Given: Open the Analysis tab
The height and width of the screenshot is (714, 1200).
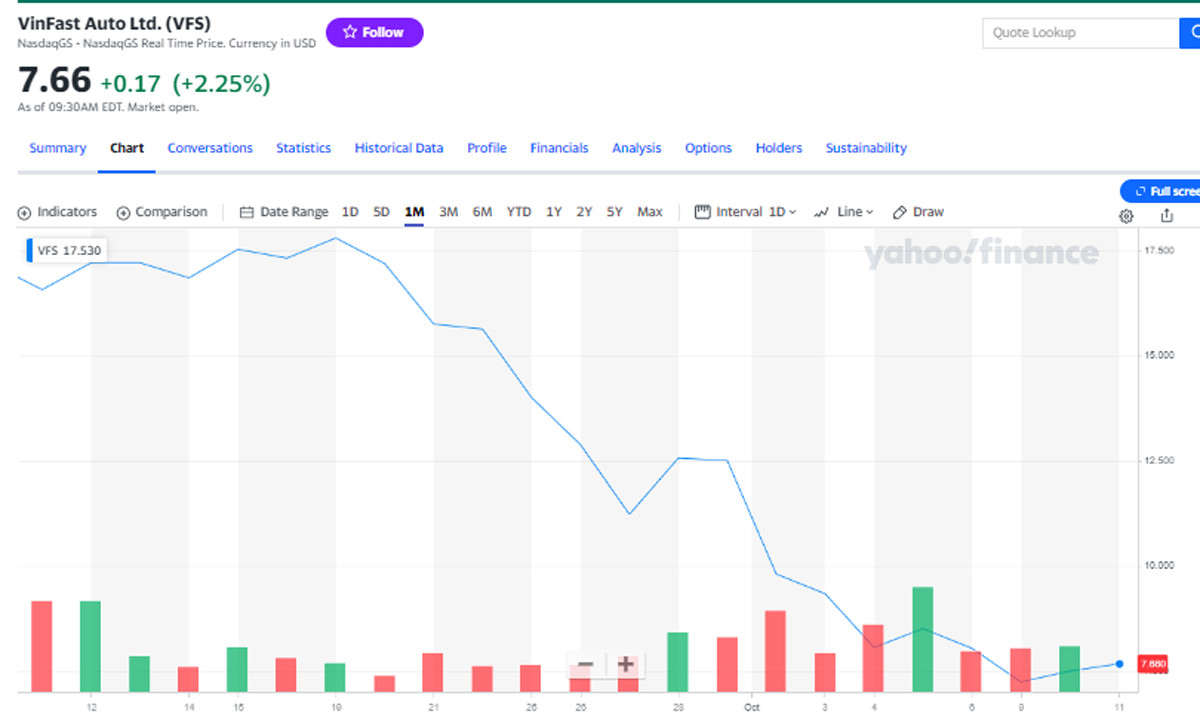Looking at the screenshot, I should (x=637, y=148).
